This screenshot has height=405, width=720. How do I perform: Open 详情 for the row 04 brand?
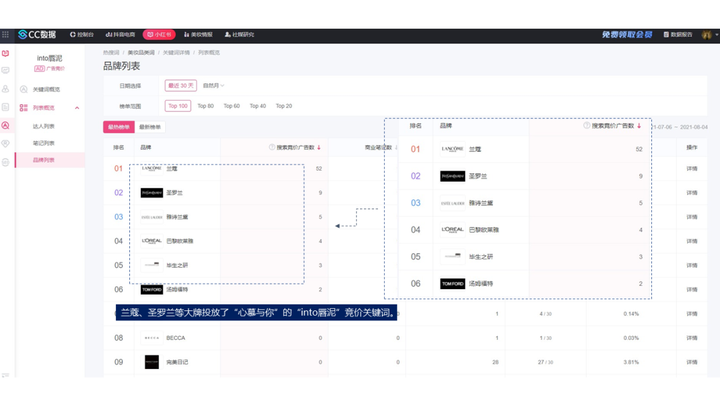click(x=692, y=241)
